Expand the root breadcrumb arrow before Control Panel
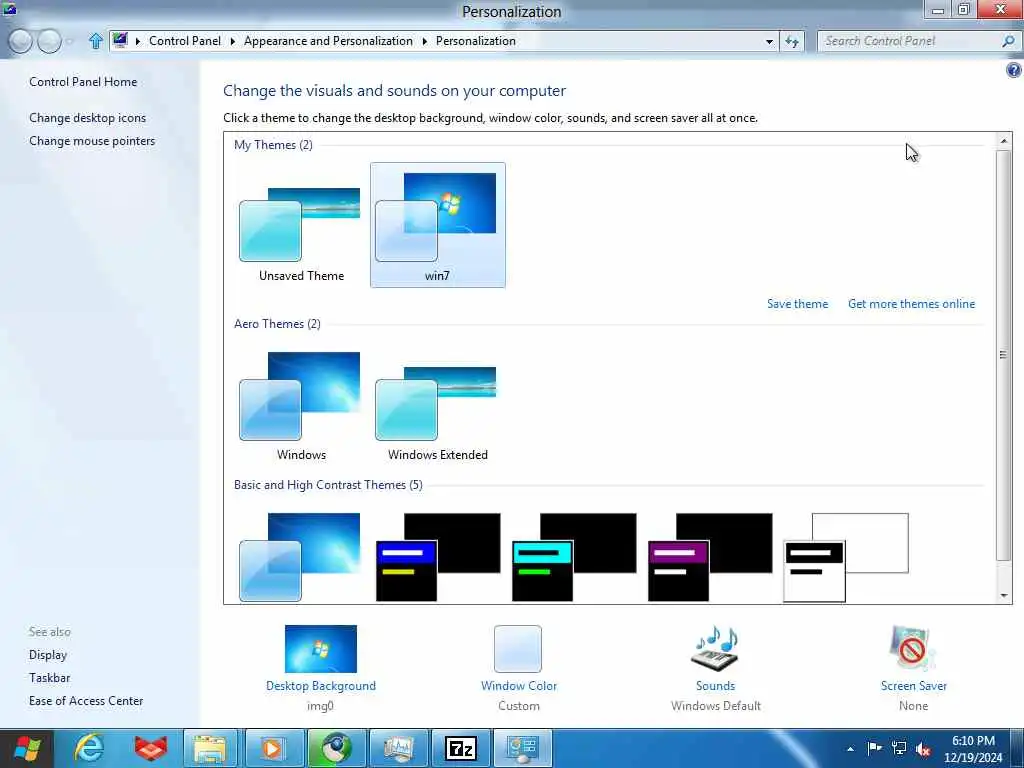 tap(138, 41)
